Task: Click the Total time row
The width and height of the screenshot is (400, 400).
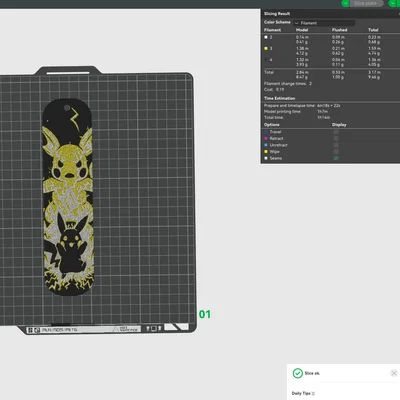Action: tap(297, 118)
